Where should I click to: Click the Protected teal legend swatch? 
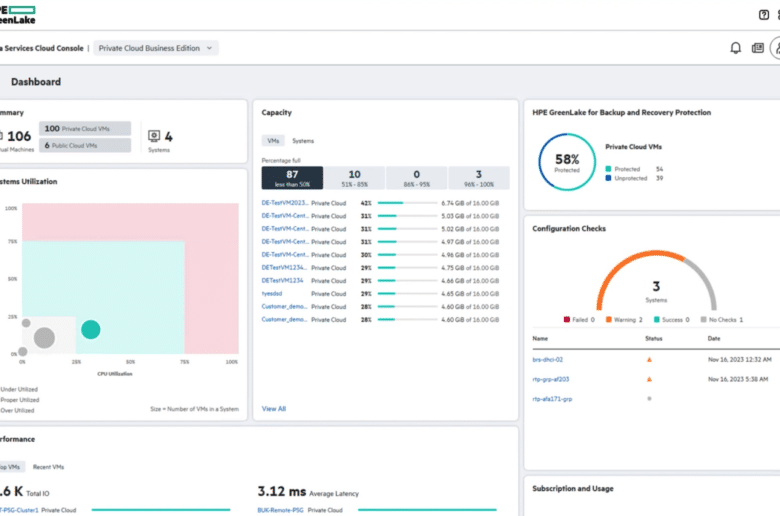pos(608,169)
